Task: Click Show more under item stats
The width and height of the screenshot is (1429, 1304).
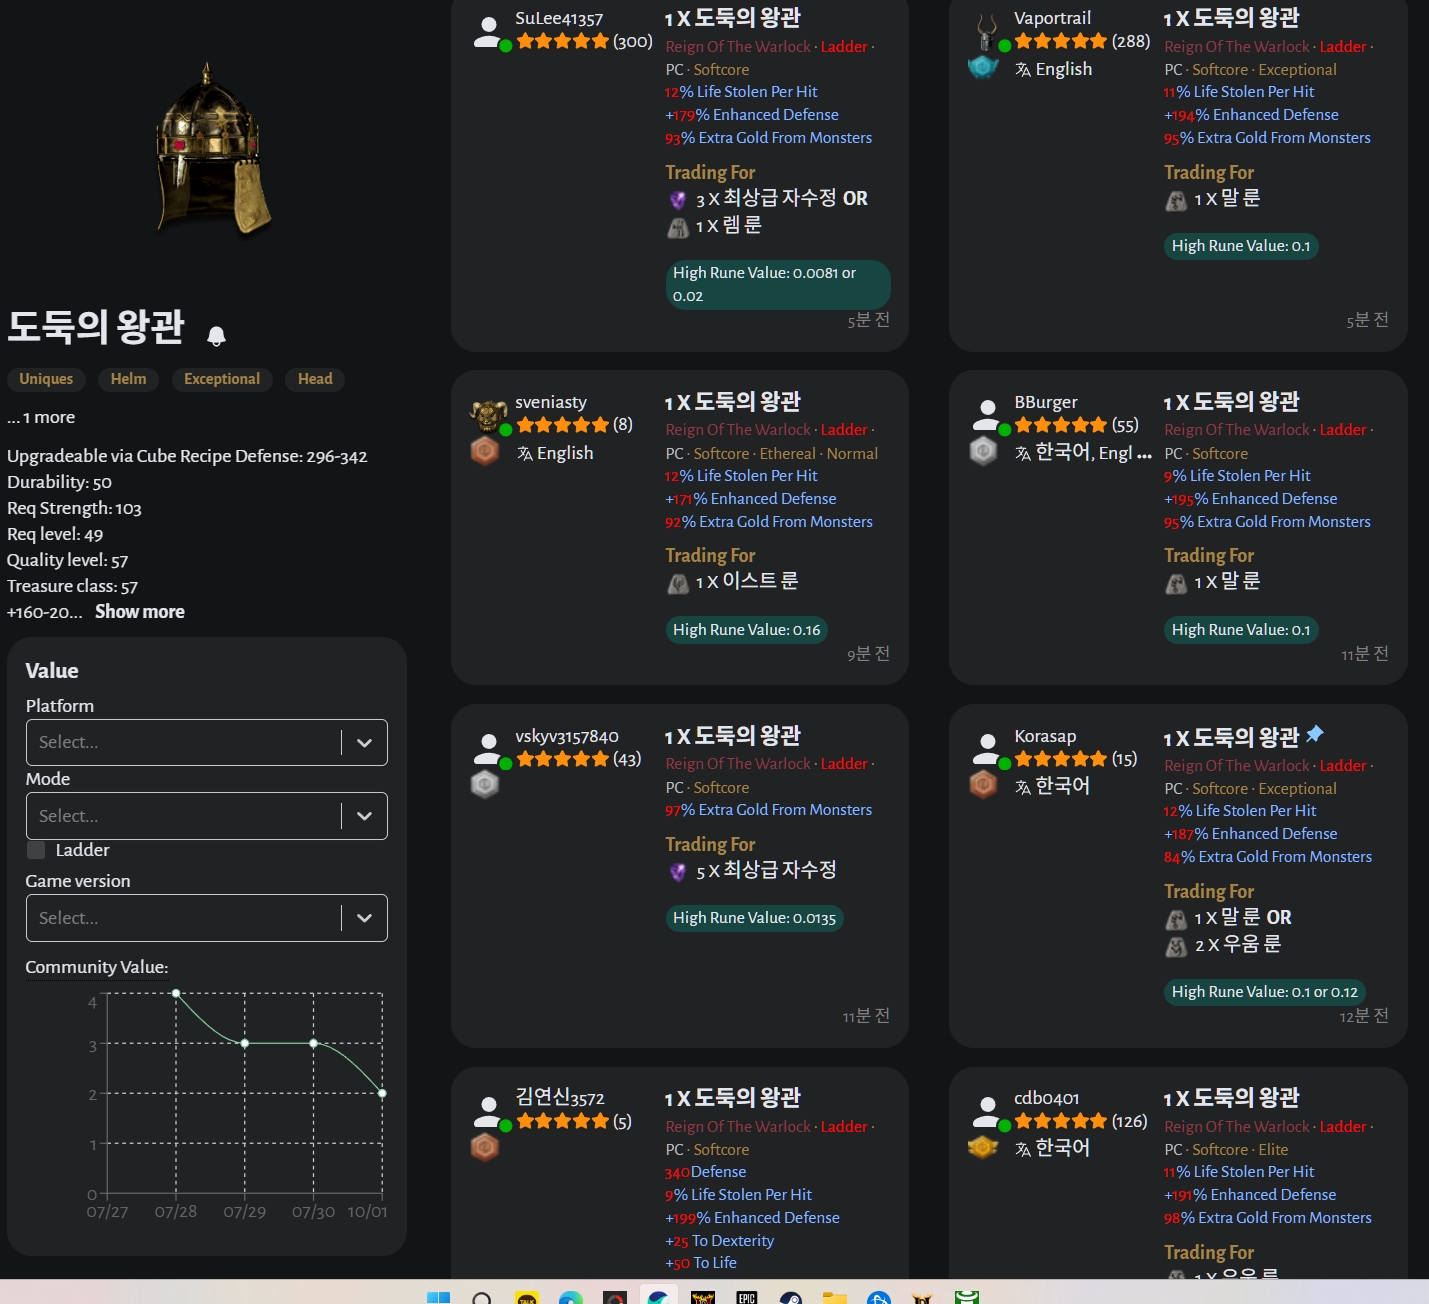Action: click(x=139, y=612)
